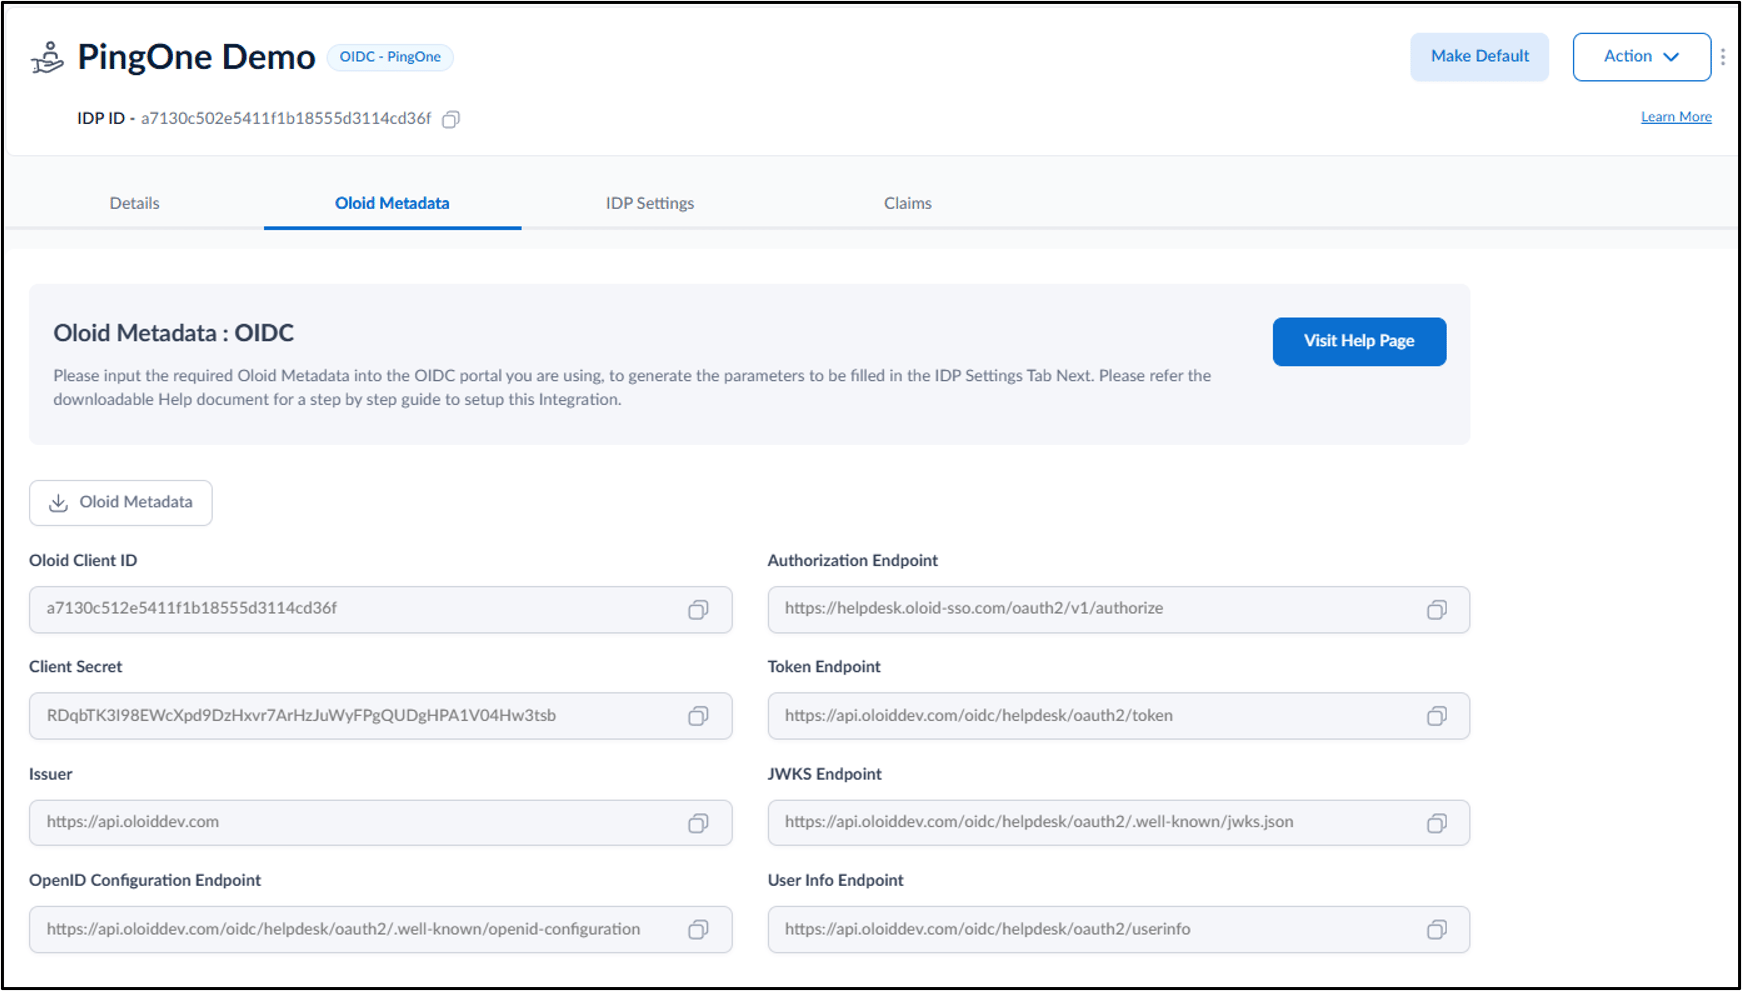
Task: Copy the Authorization Endpoint URL
Action: tap(1437, 609)
